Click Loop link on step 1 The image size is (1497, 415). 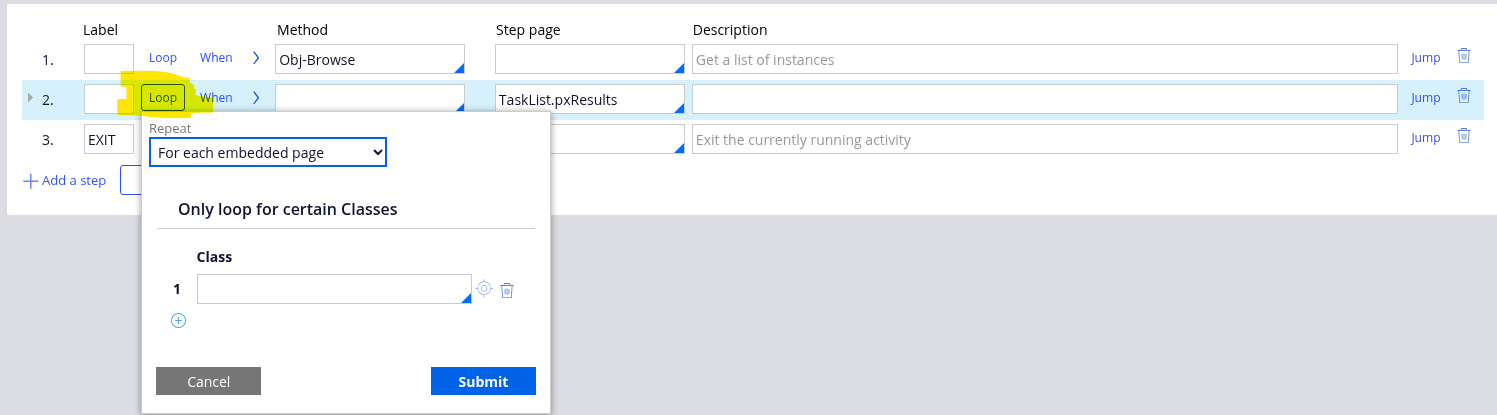coord(163,58)
